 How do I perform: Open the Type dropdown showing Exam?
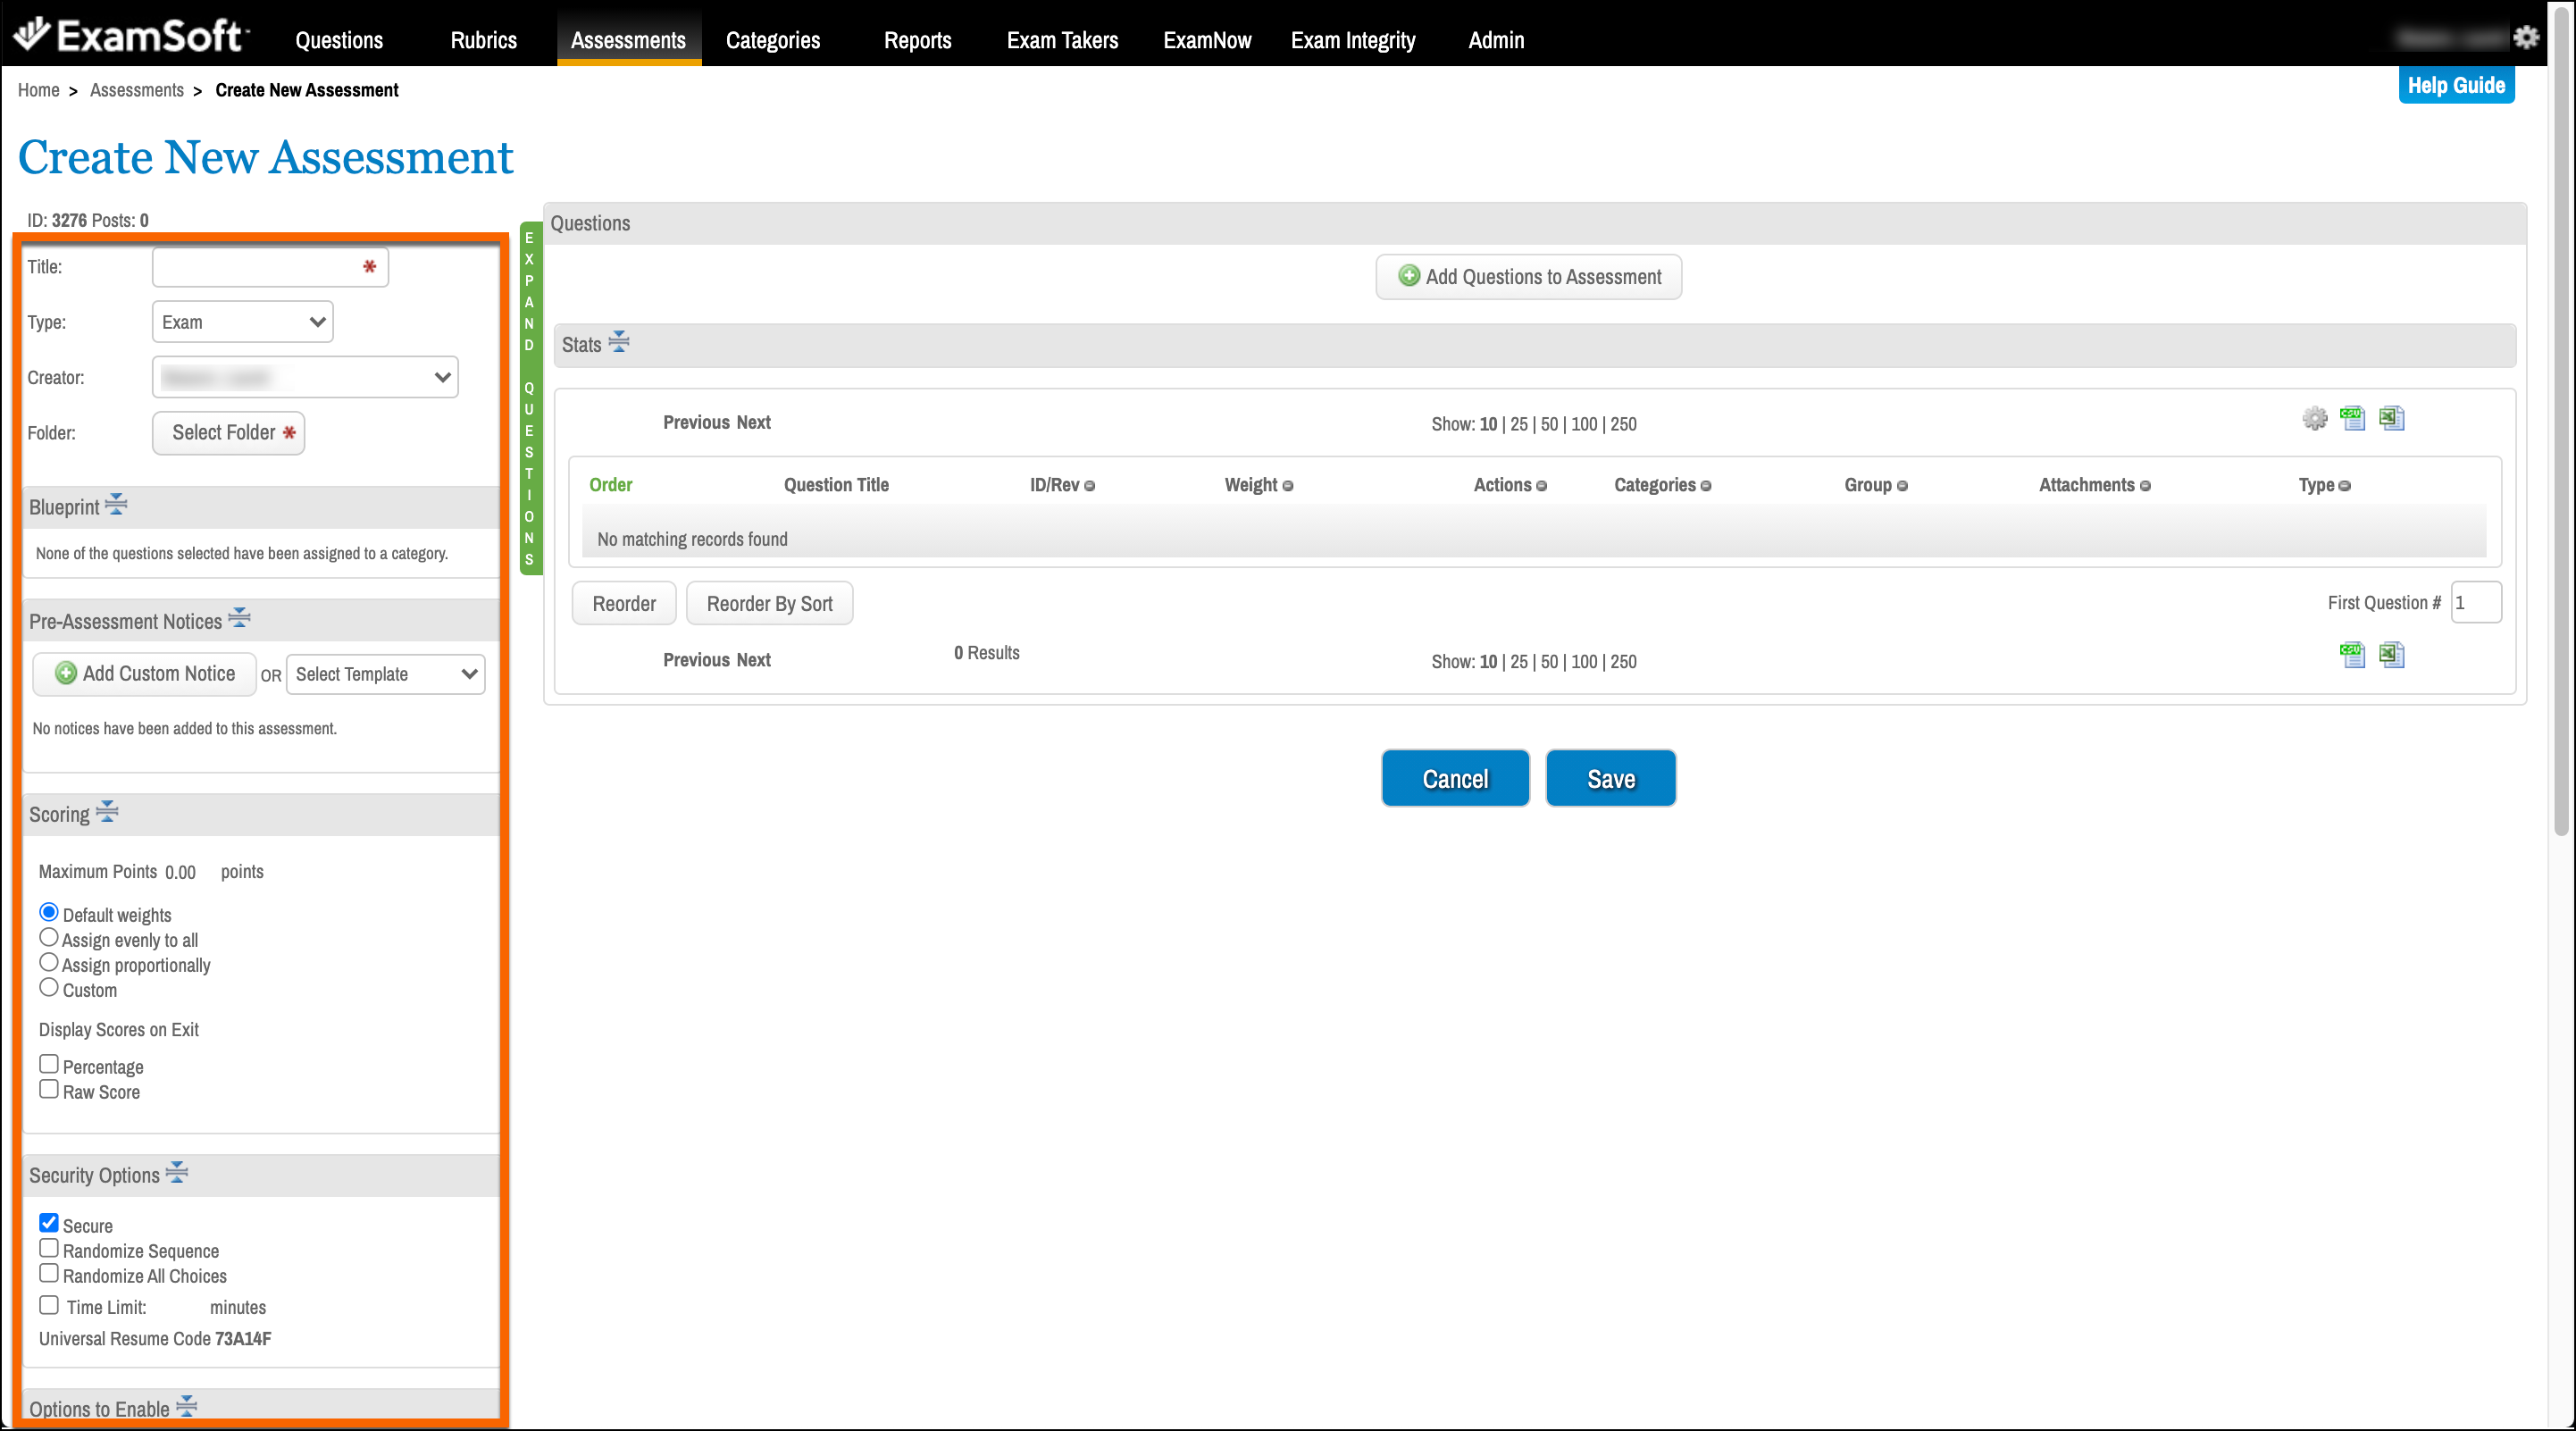(x=243, y=322)
